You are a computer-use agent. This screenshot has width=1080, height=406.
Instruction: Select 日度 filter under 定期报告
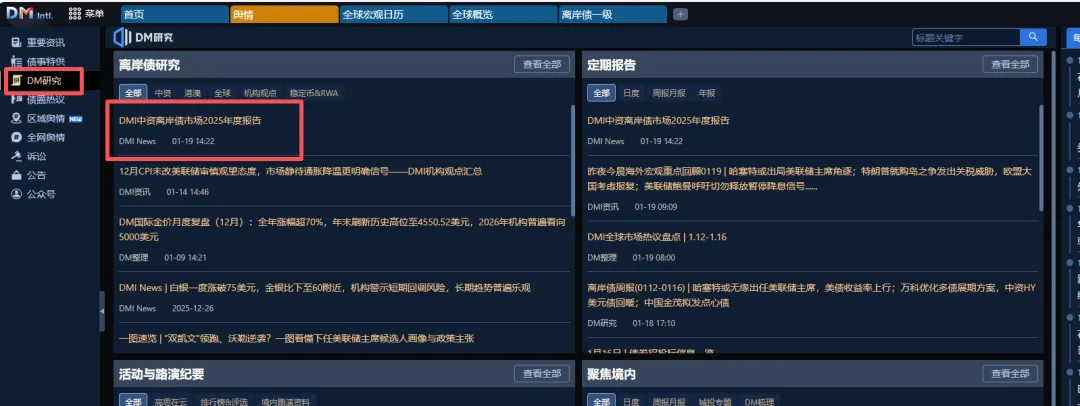632,93
